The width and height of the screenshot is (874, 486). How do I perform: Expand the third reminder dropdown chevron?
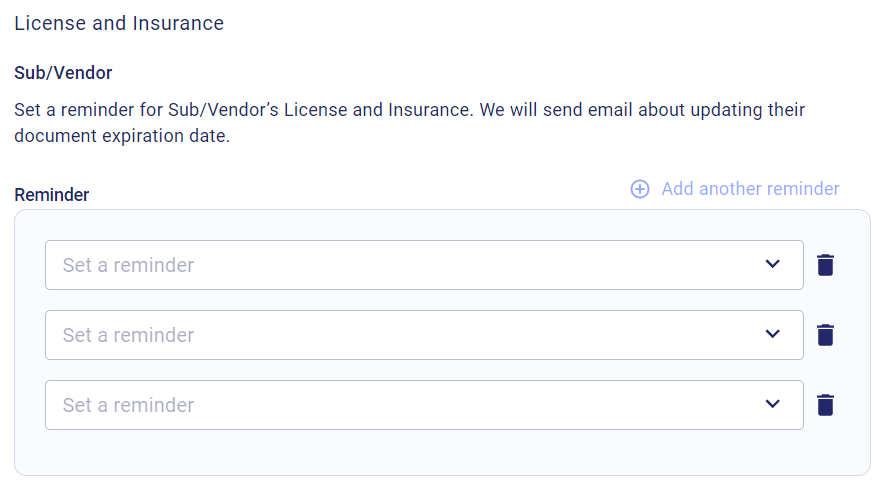(772, 405)
